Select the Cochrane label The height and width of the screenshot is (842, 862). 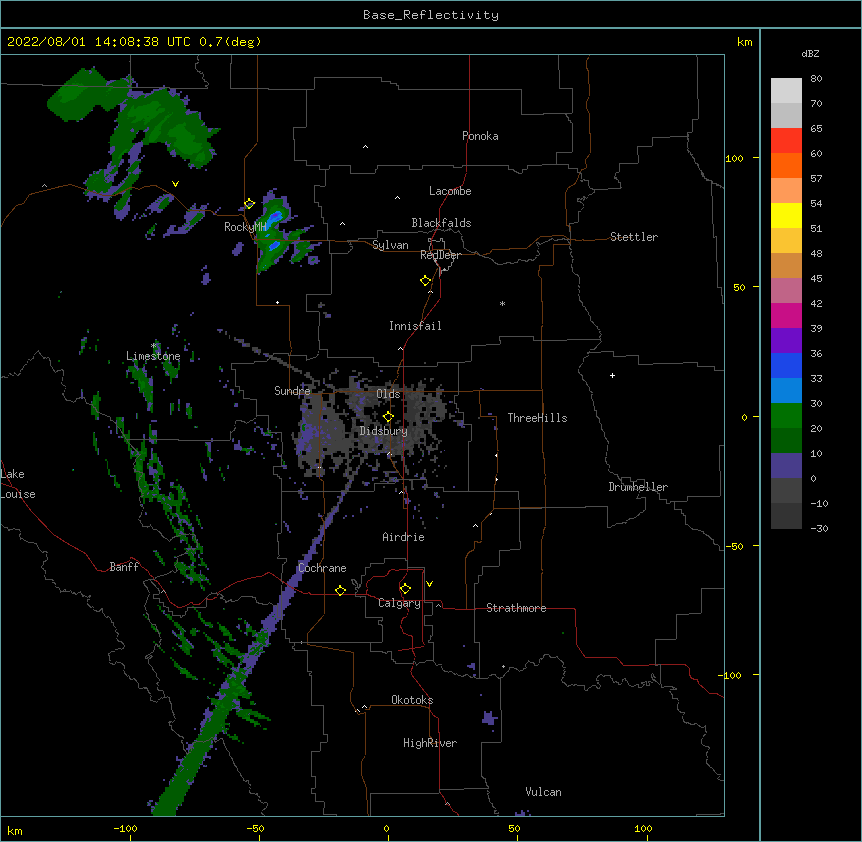322,568
